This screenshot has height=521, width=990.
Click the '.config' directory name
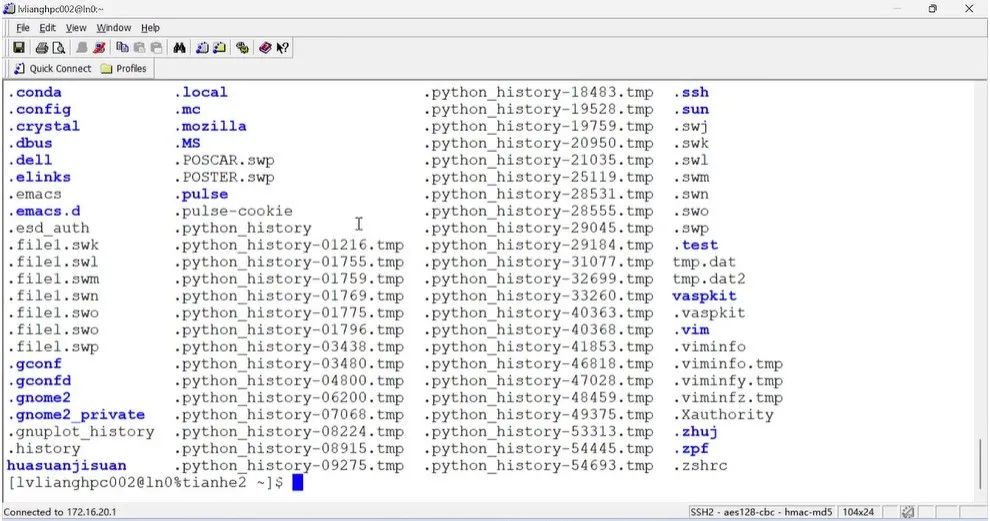(39, 109)
